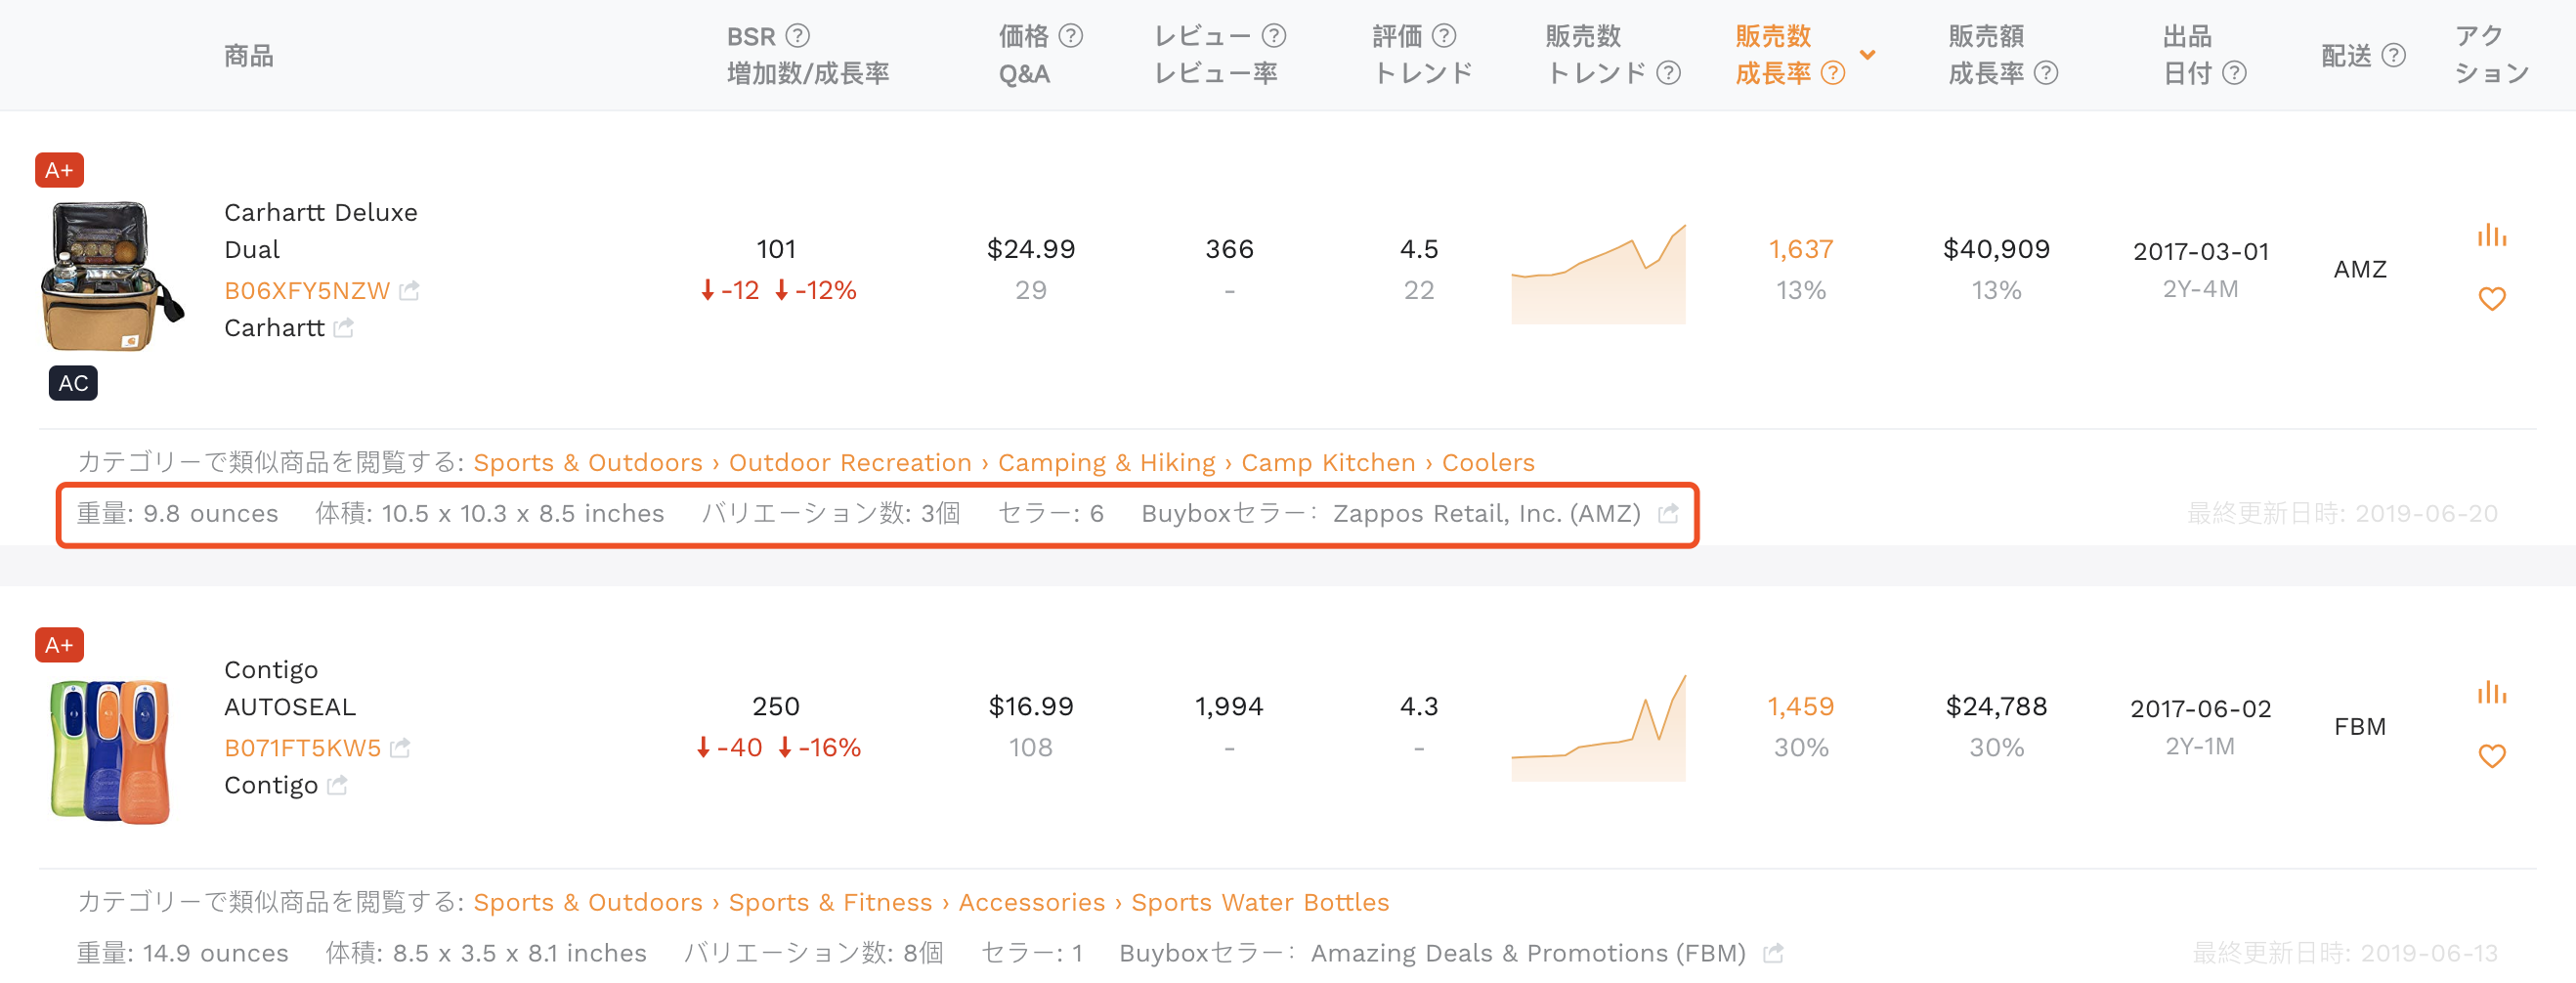Click the Contigo brand name

(271, 786)
